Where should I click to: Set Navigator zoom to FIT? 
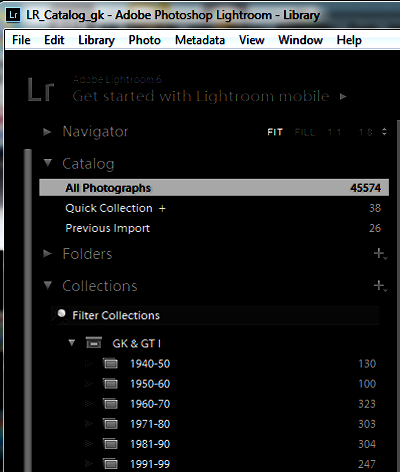coord(275,132)
